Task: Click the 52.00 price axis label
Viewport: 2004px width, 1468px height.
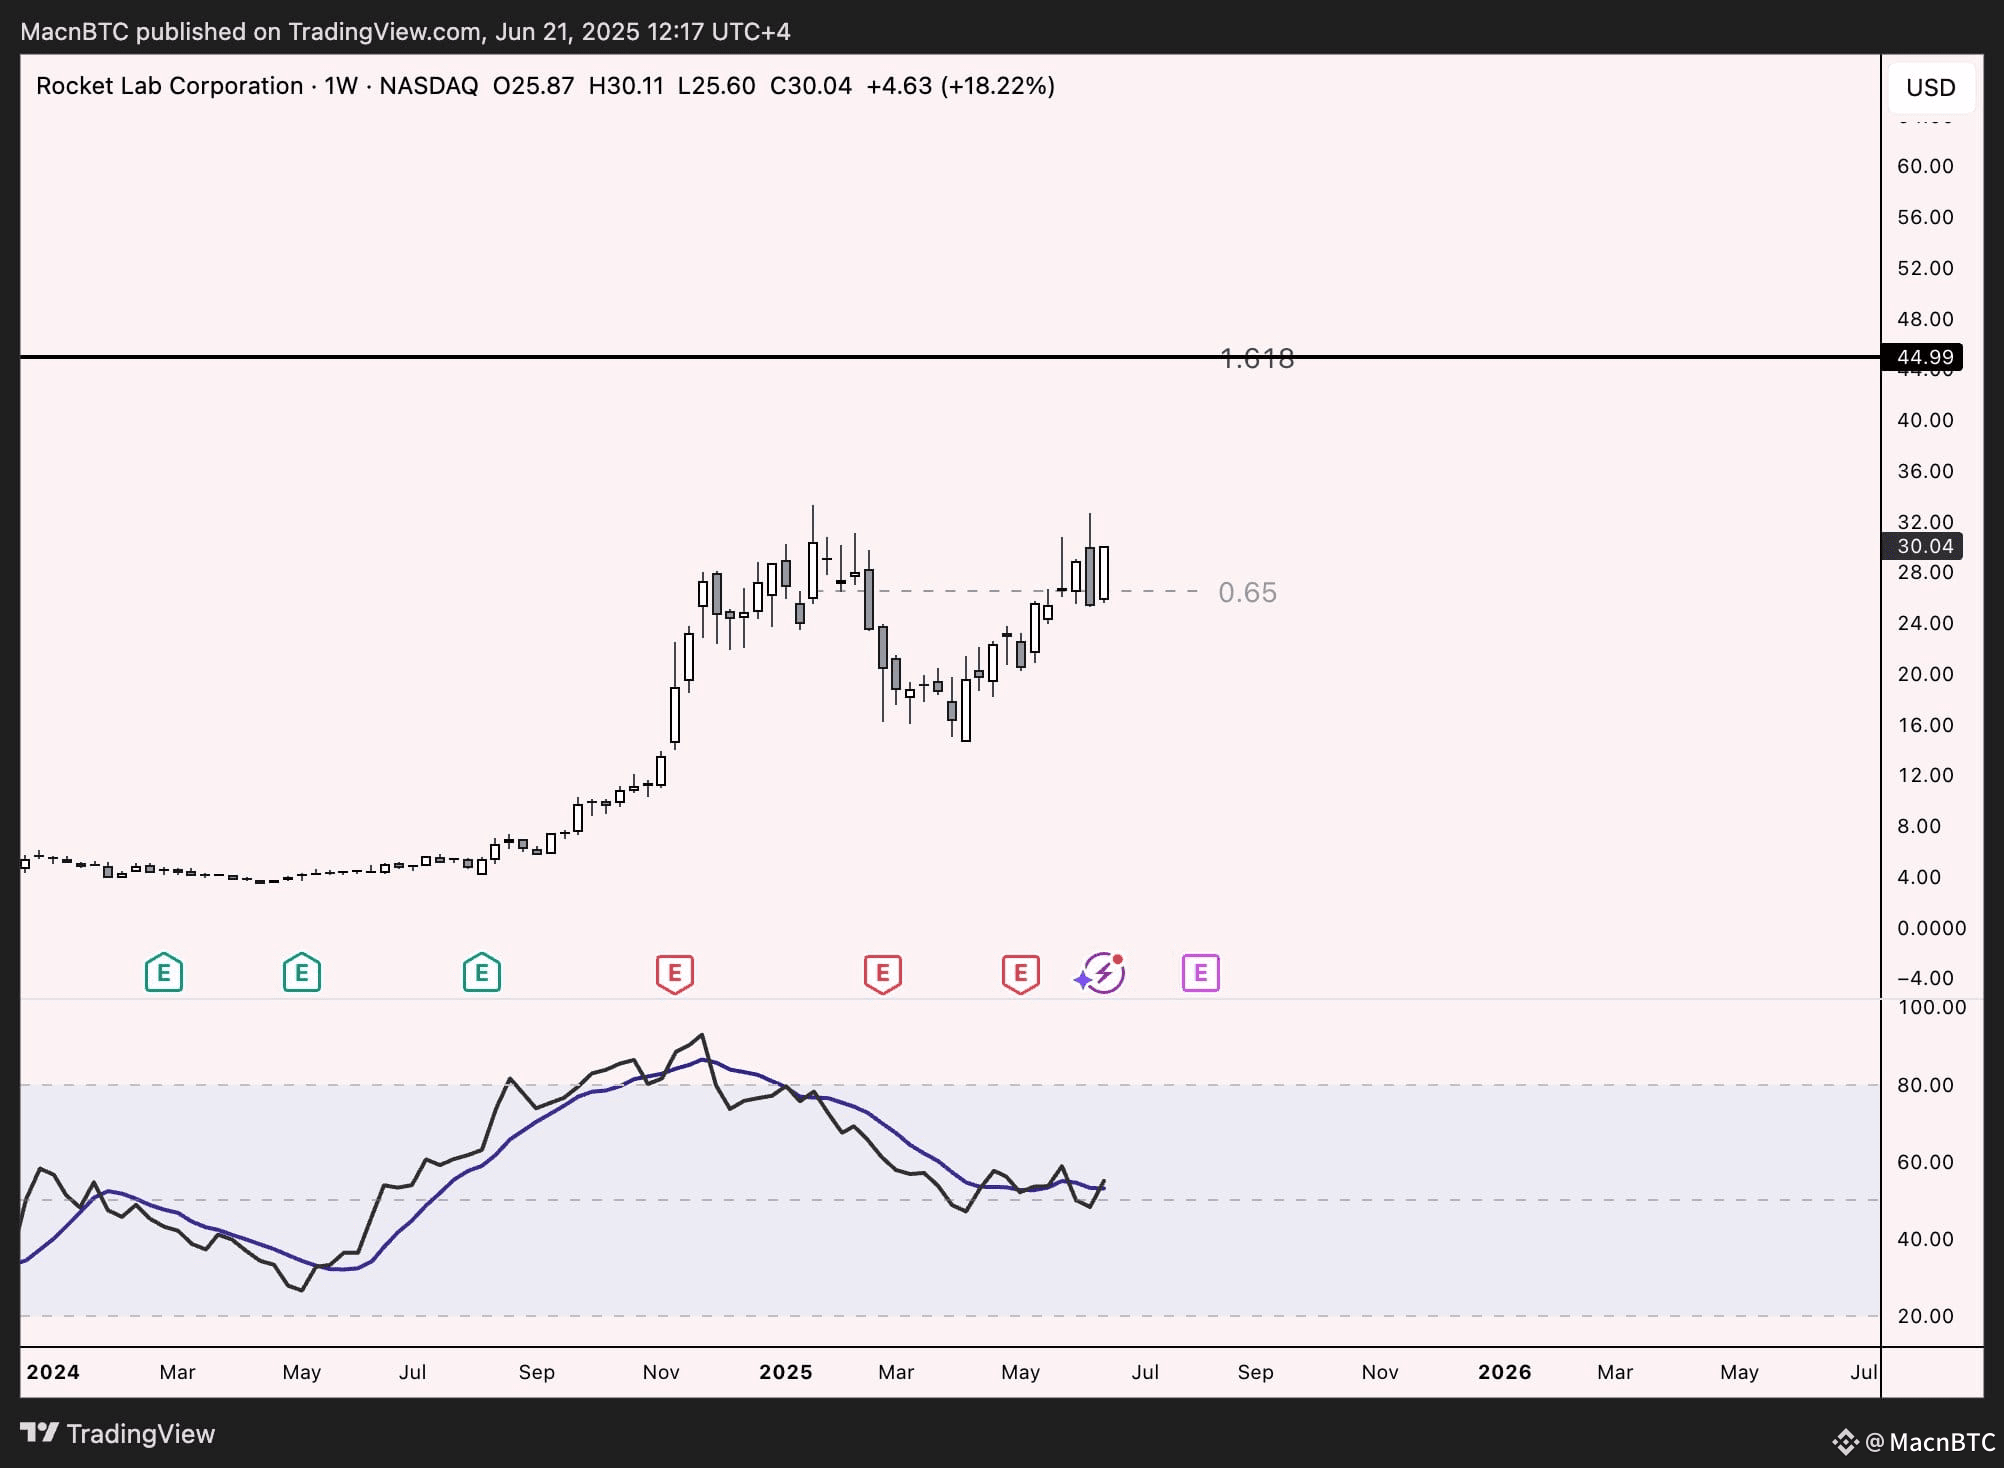Action: coord(1926,268)
